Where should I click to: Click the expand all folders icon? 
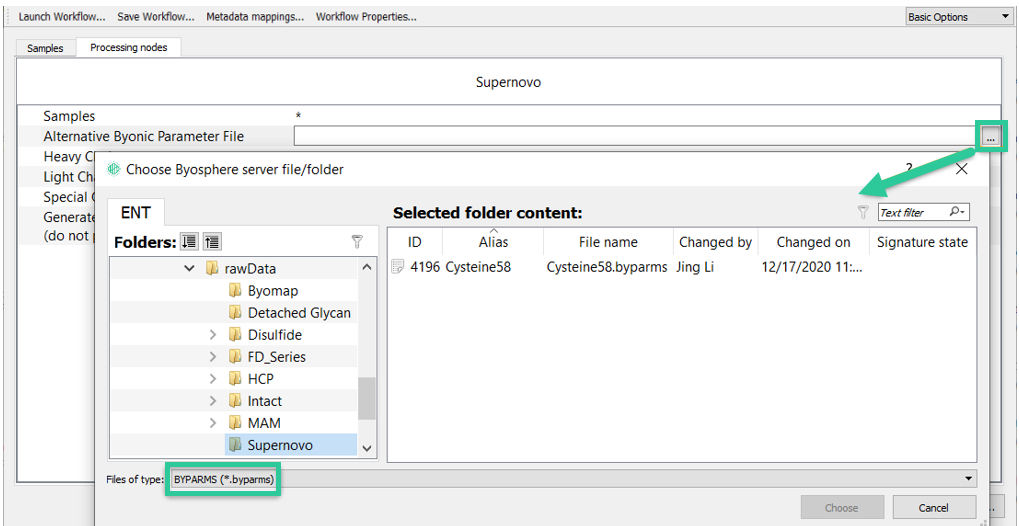pyautogui.click(x=188, y=242)
